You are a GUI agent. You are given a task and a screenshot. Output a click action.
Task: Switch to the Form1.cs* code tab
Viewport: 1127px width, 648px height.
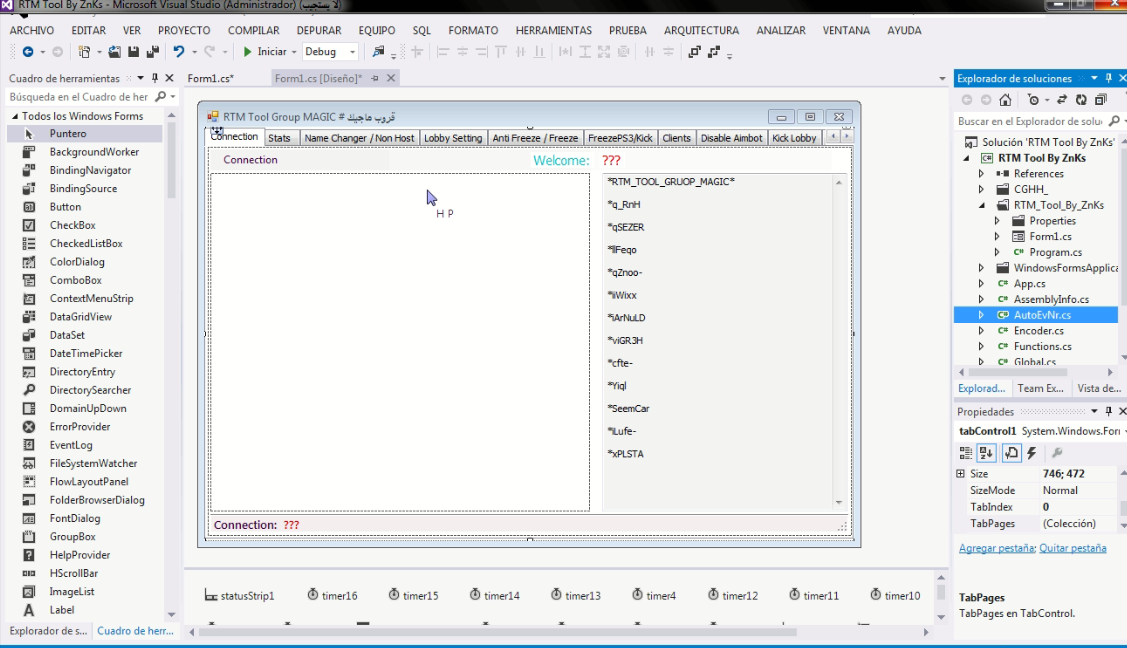[x=211, y=78]
